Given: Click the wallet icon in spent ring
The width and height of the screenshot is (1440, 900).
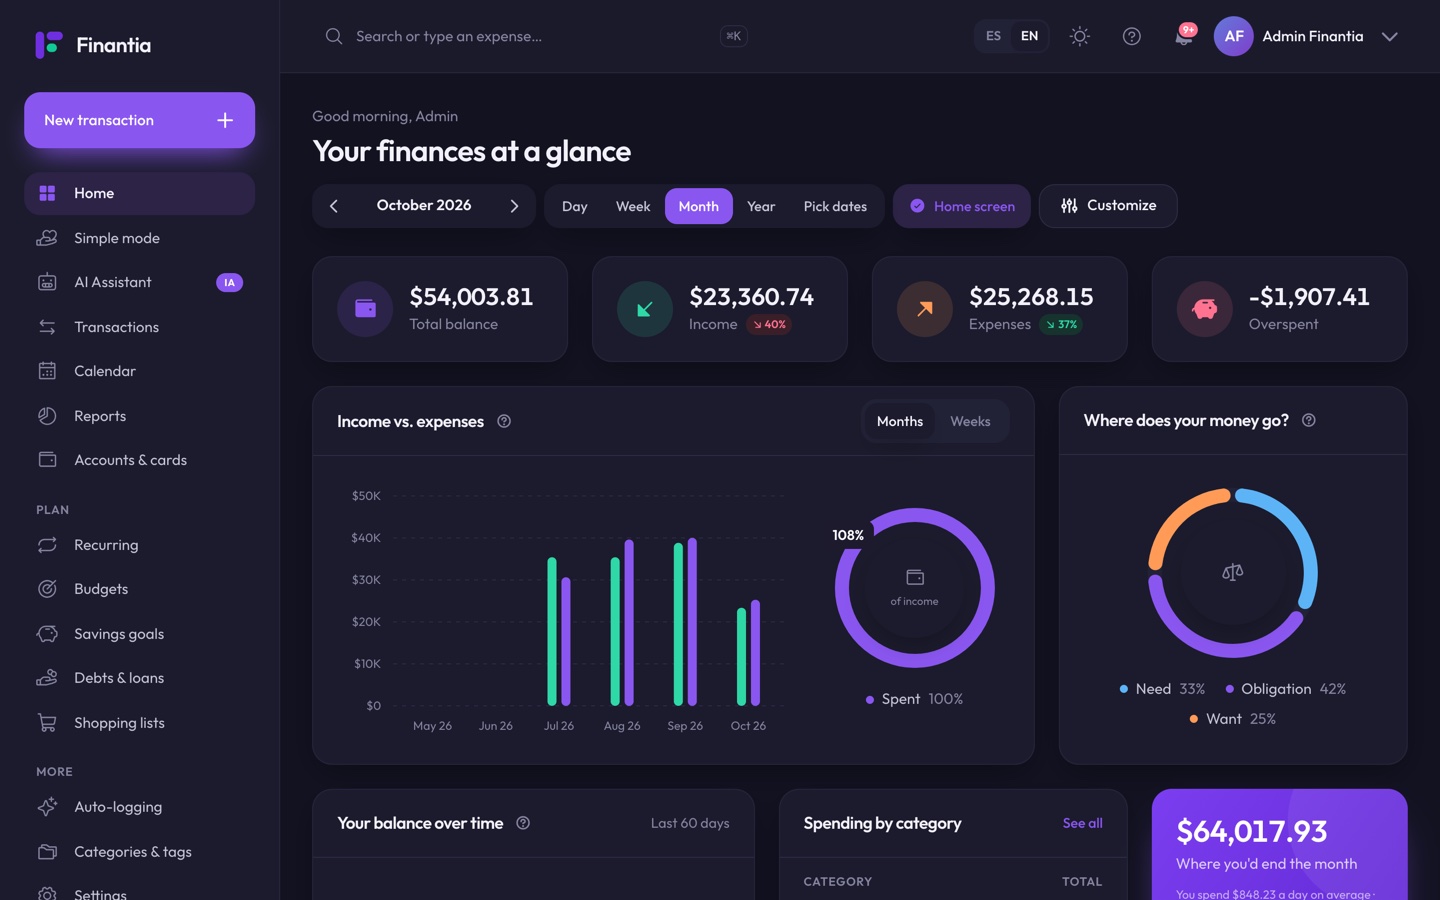Looking at the screenshot, I should click(915, 577).
